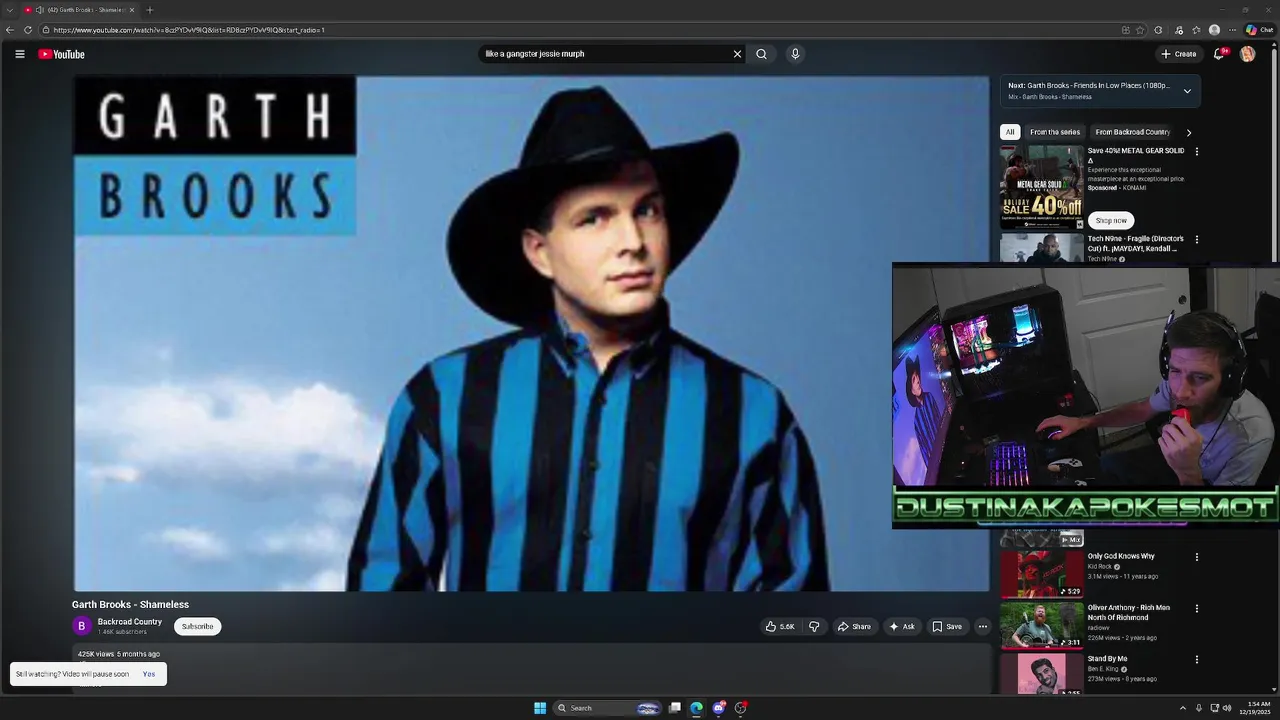
Task: Open the browser profile avatar
Action: (x=1214, y=30)
